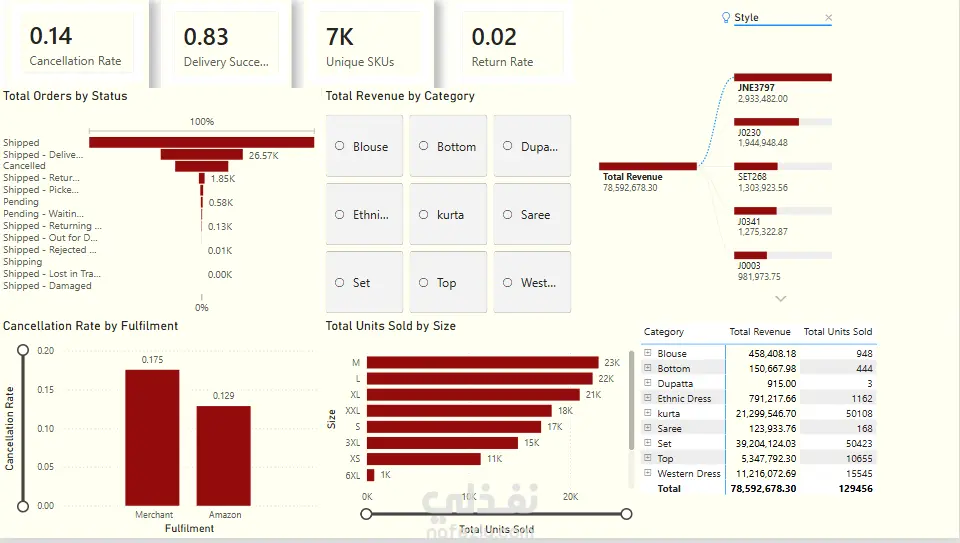Show more styles with the down chevron
Viewport: 960px width, 543px height.
tap(781, 299)
